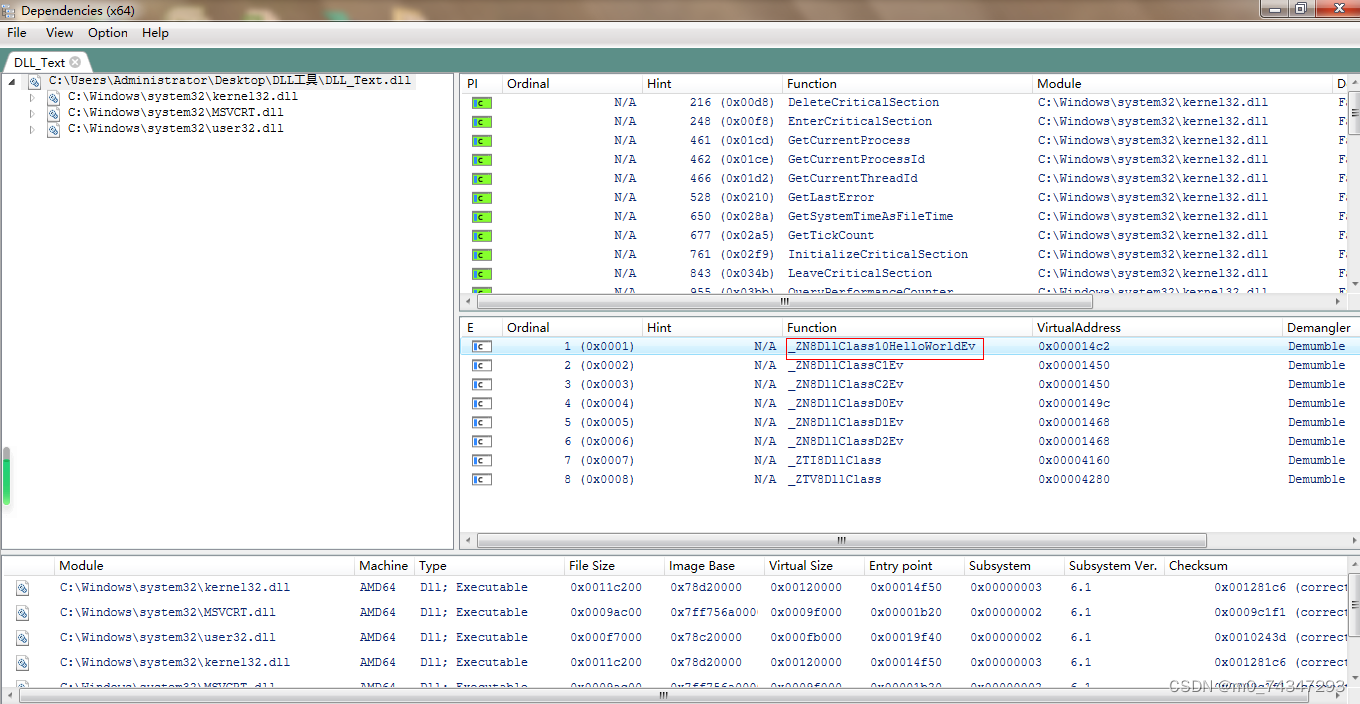Sort module list by Machine column
The height and width of the screenshot is (704, 1360).
384,566
